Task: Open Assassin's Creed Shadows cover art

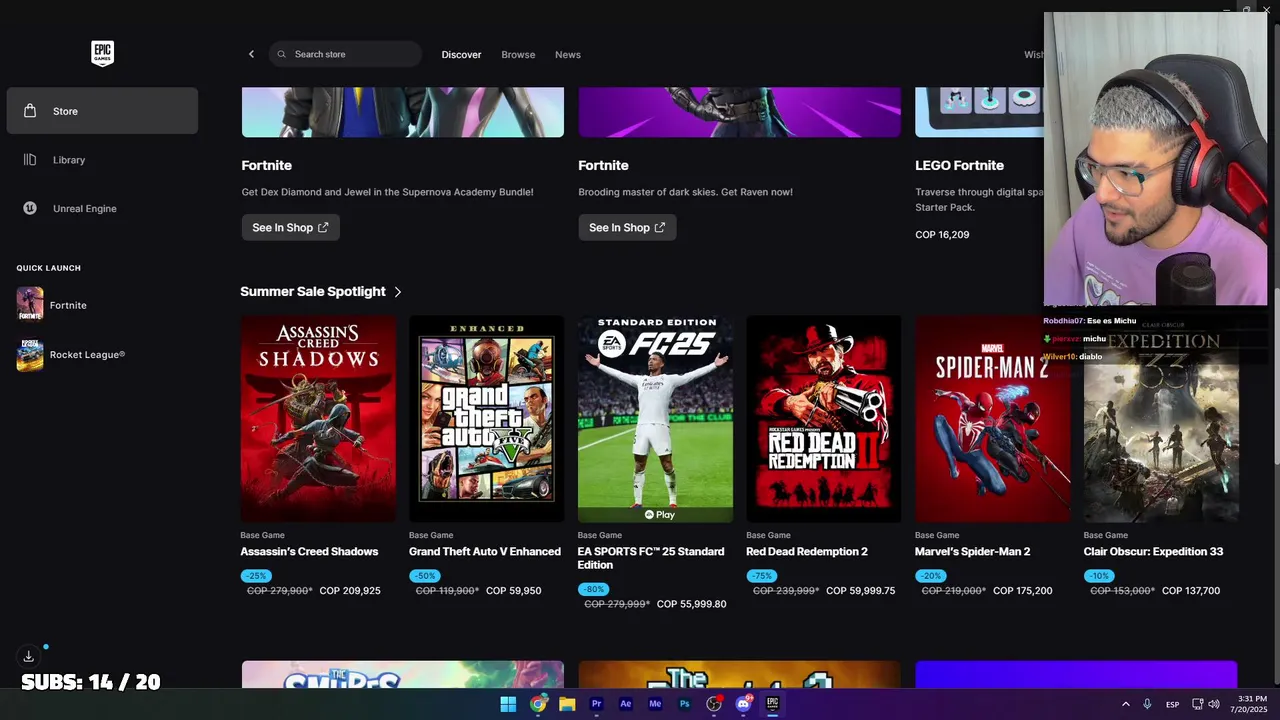Action: tap(318, 419)
